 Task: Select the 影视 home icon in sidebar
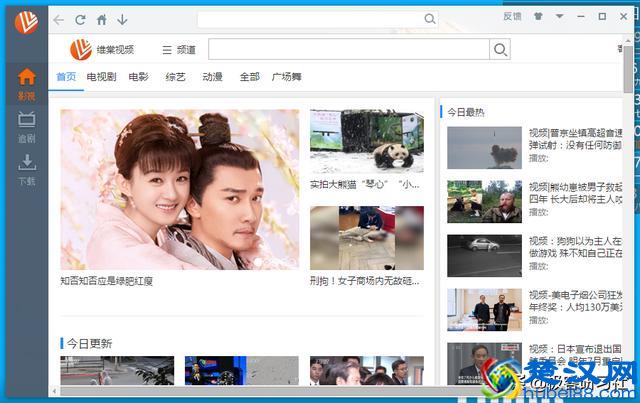(x=27, y=84)
